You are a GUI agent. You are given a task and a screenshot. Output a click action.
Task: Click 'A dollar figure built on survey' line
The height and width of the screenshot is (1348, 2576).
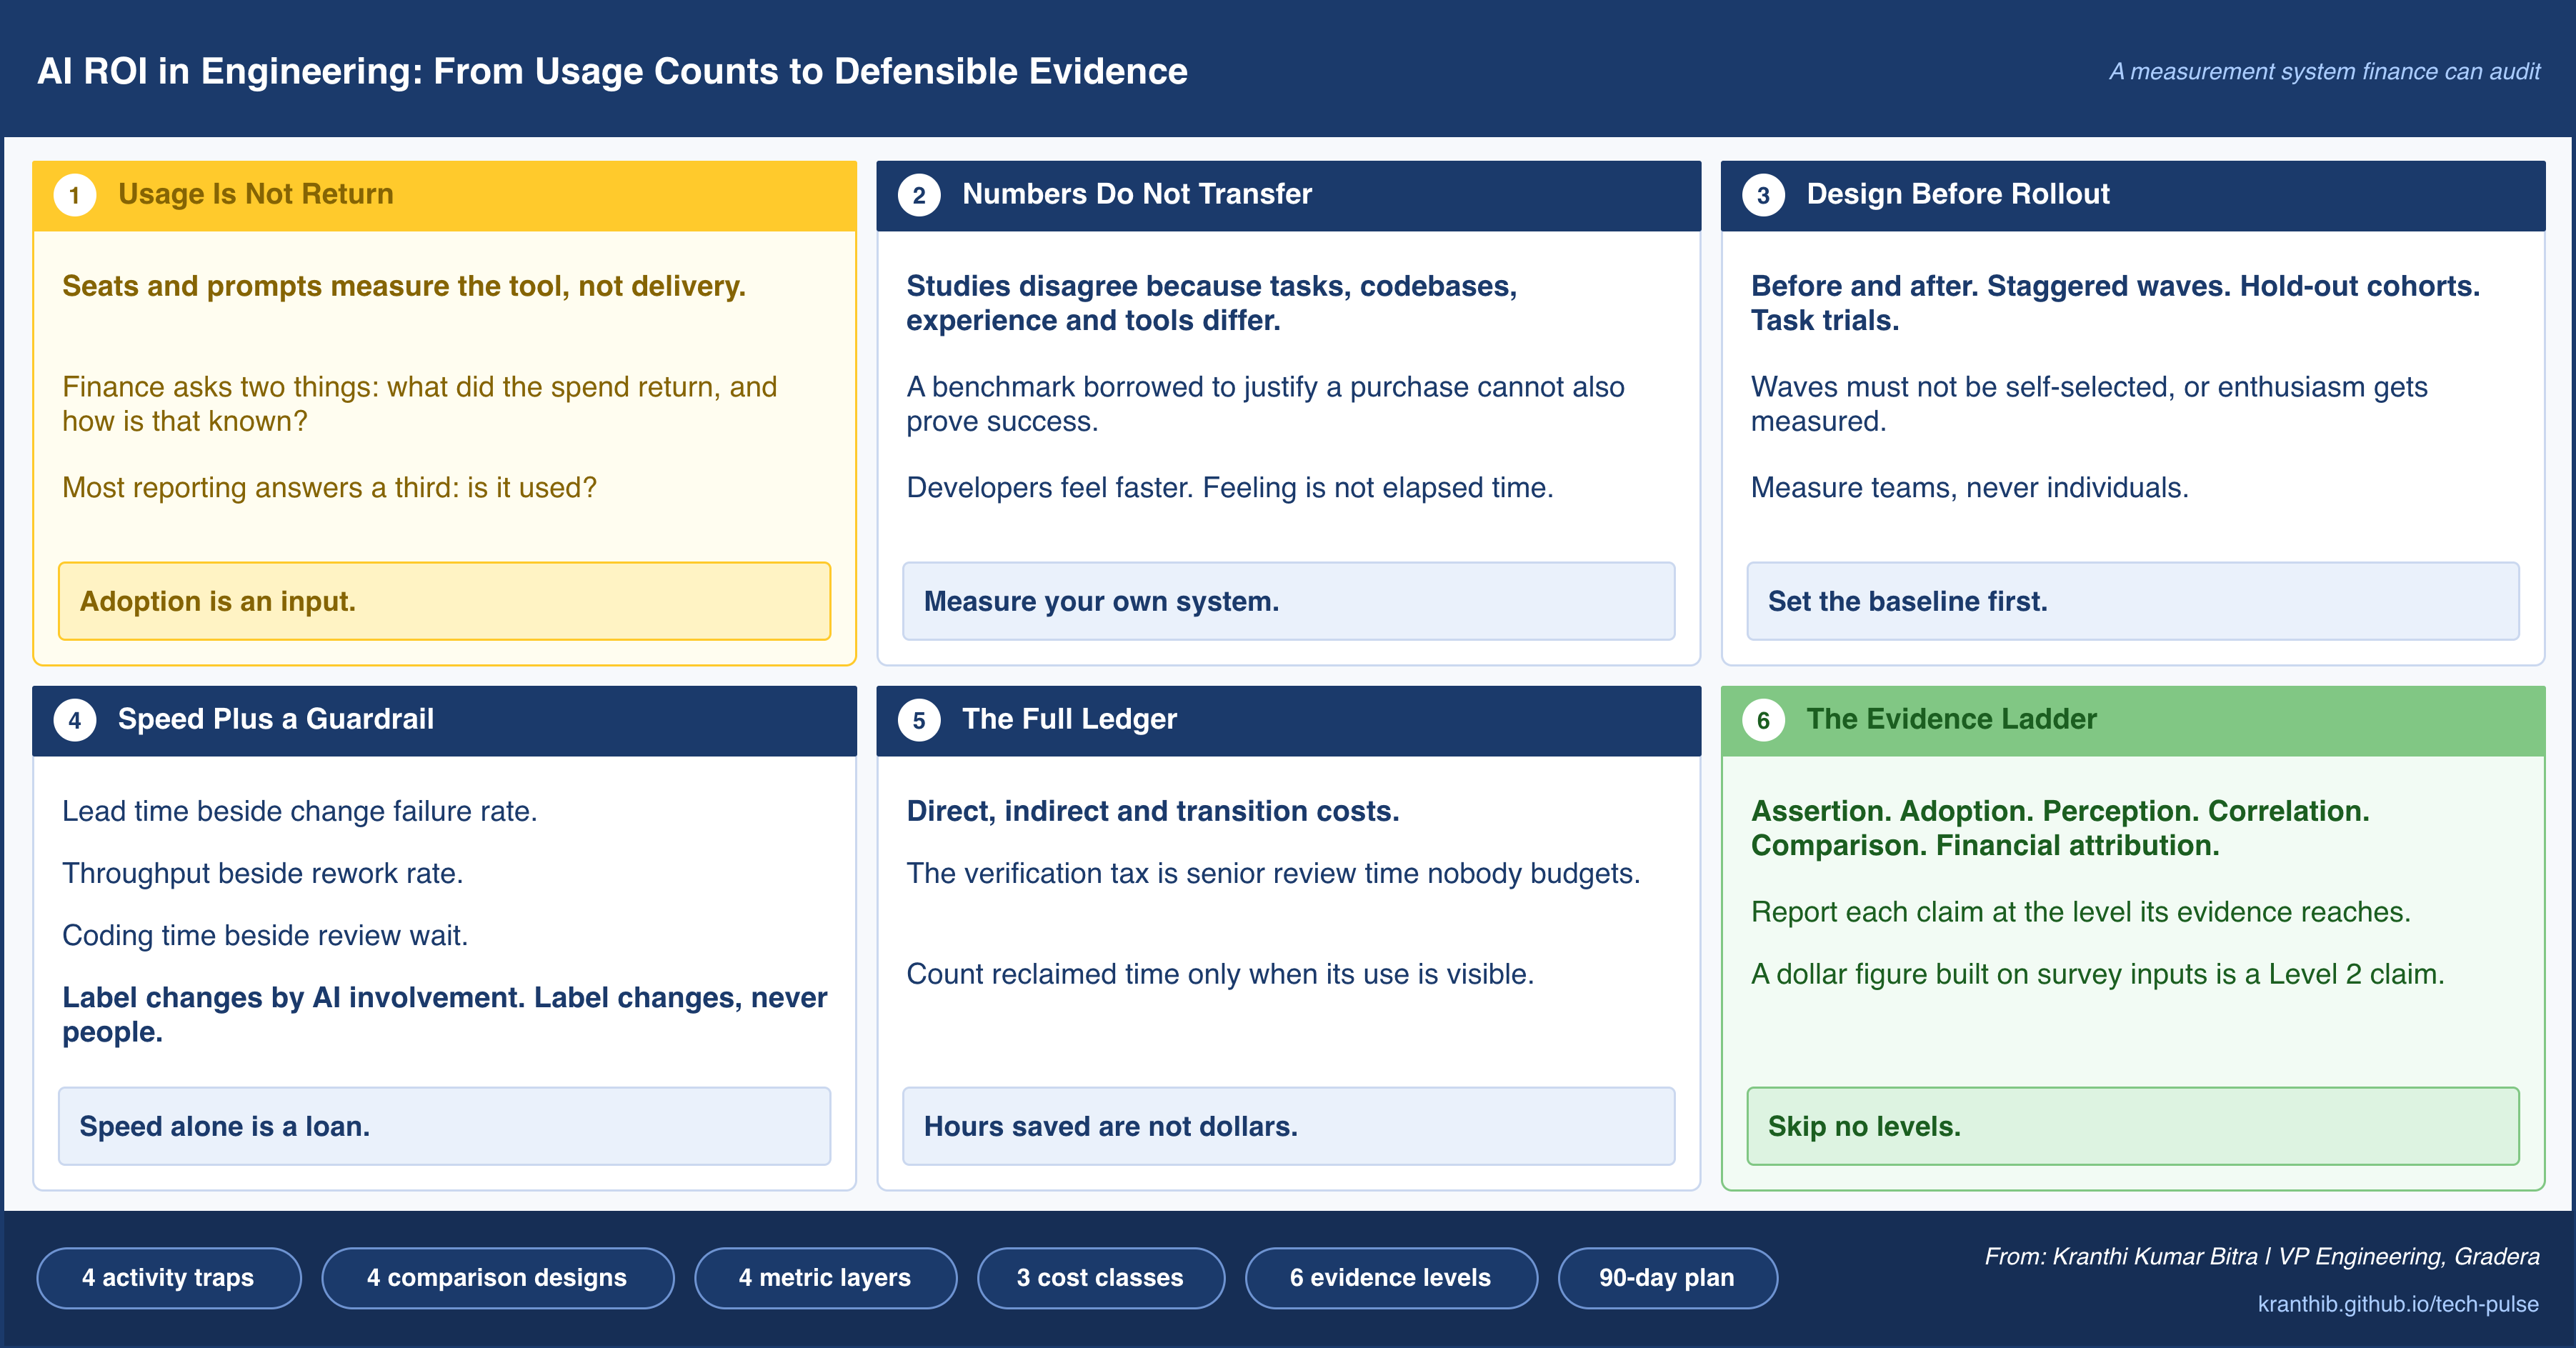(2097, 975)
